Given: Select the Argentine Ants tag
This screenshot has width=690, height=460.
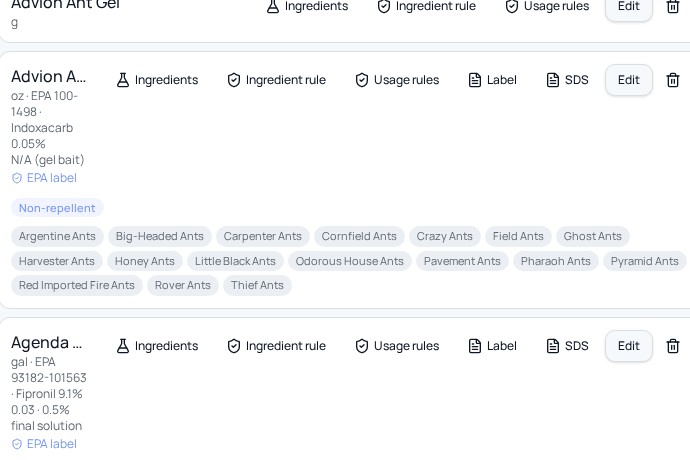Looking at the screenshot, I should point(57,236).
